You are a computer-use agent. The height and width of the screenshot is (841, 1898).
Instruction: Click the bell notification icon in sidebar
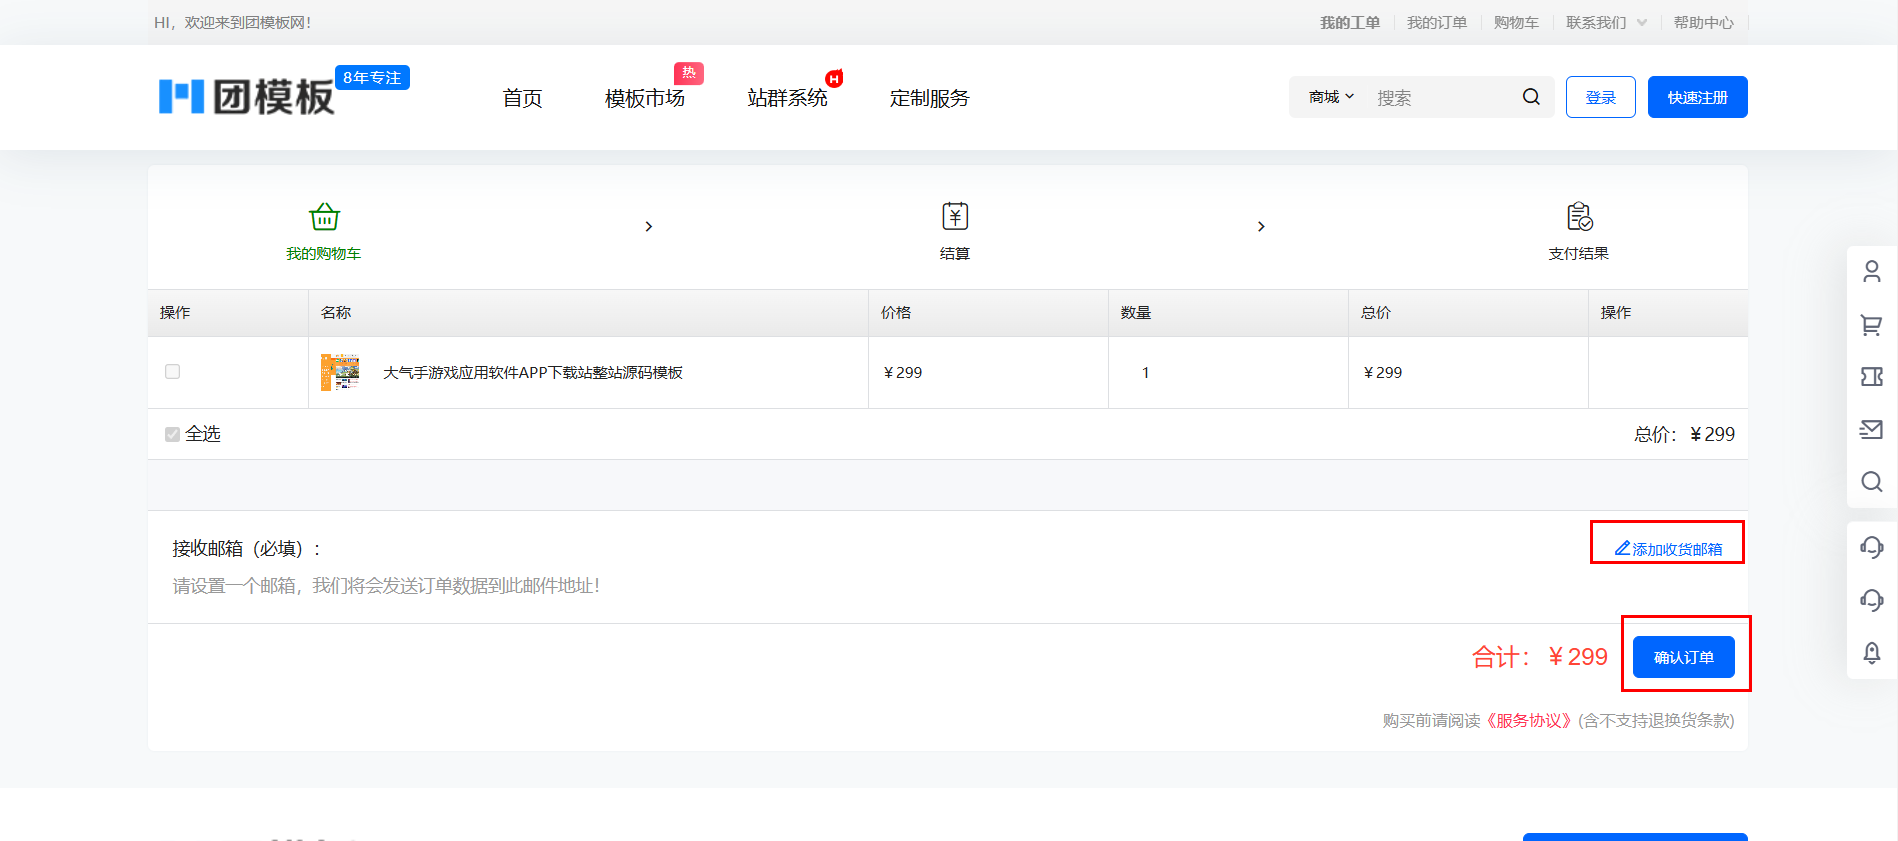(1871, 653)
